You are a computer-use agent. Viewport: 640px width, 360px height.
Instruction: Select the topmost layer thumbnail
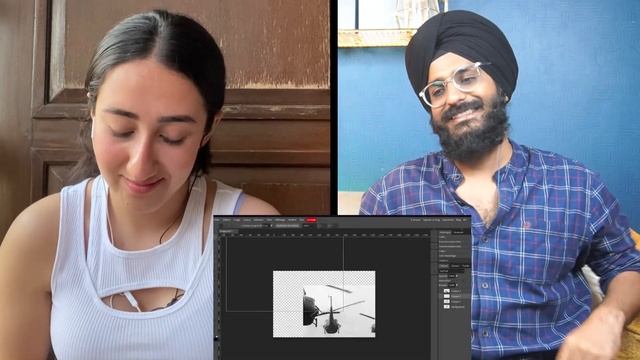[x=447, y=291]
